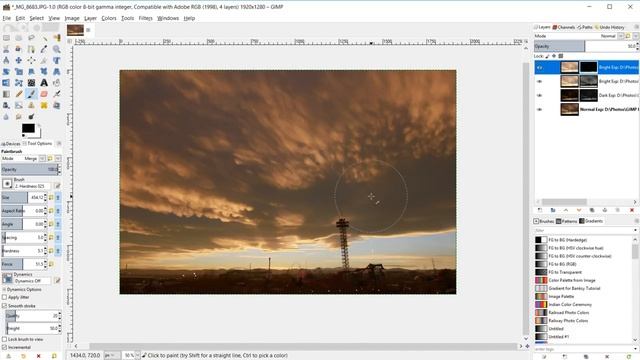
Task: Select the Rotate tool
Action: pyautogui.click(x=6, y=71)
